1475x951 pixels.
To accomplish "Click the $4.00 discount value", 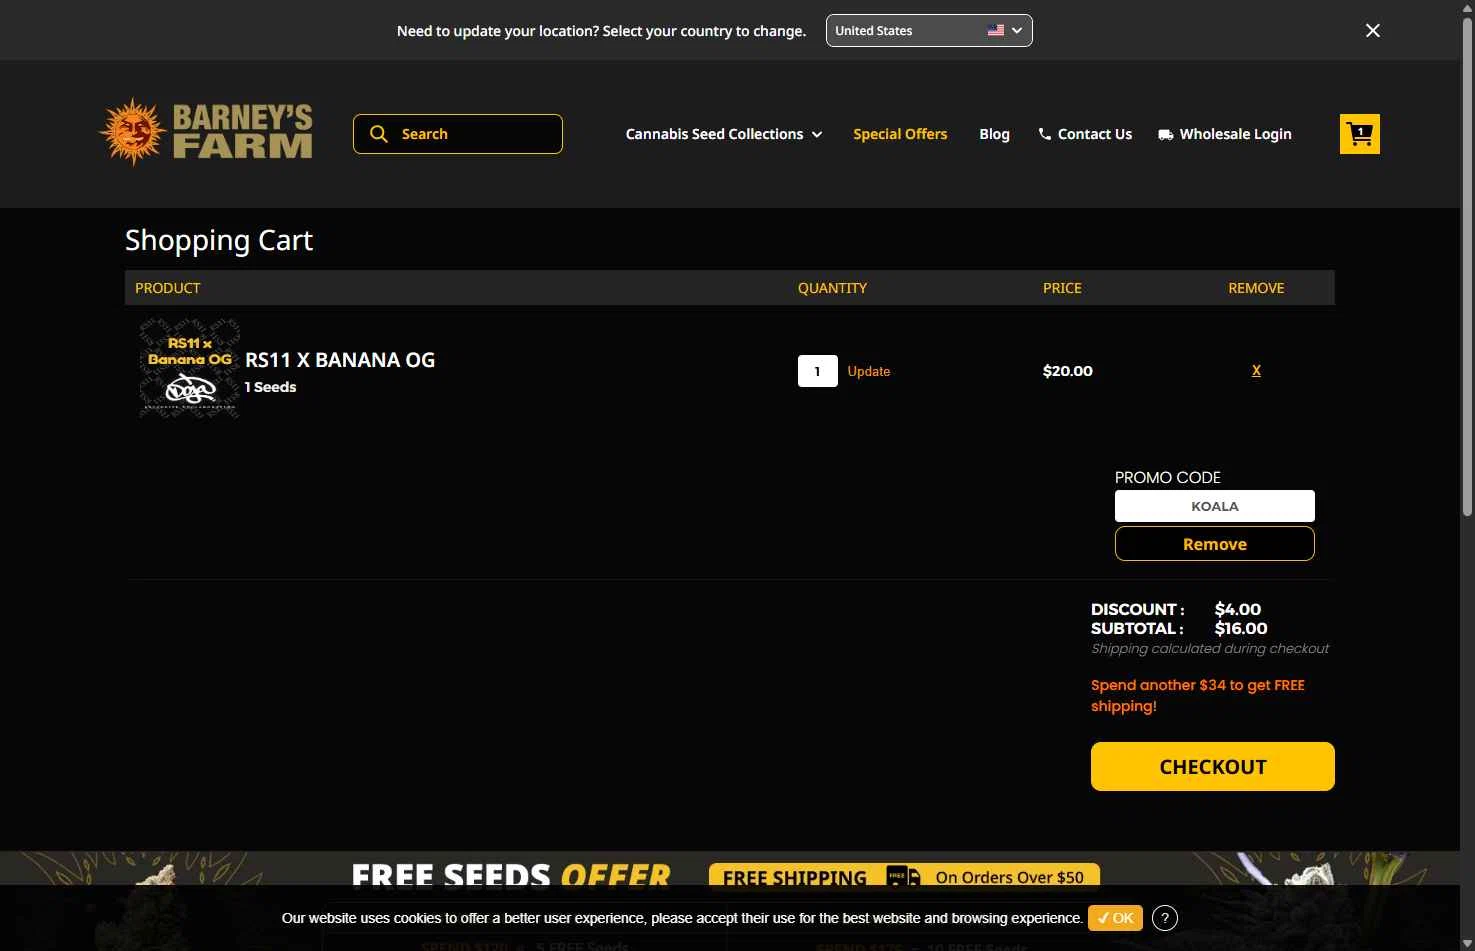I will pyautogui.click(x=1238, y=610).
